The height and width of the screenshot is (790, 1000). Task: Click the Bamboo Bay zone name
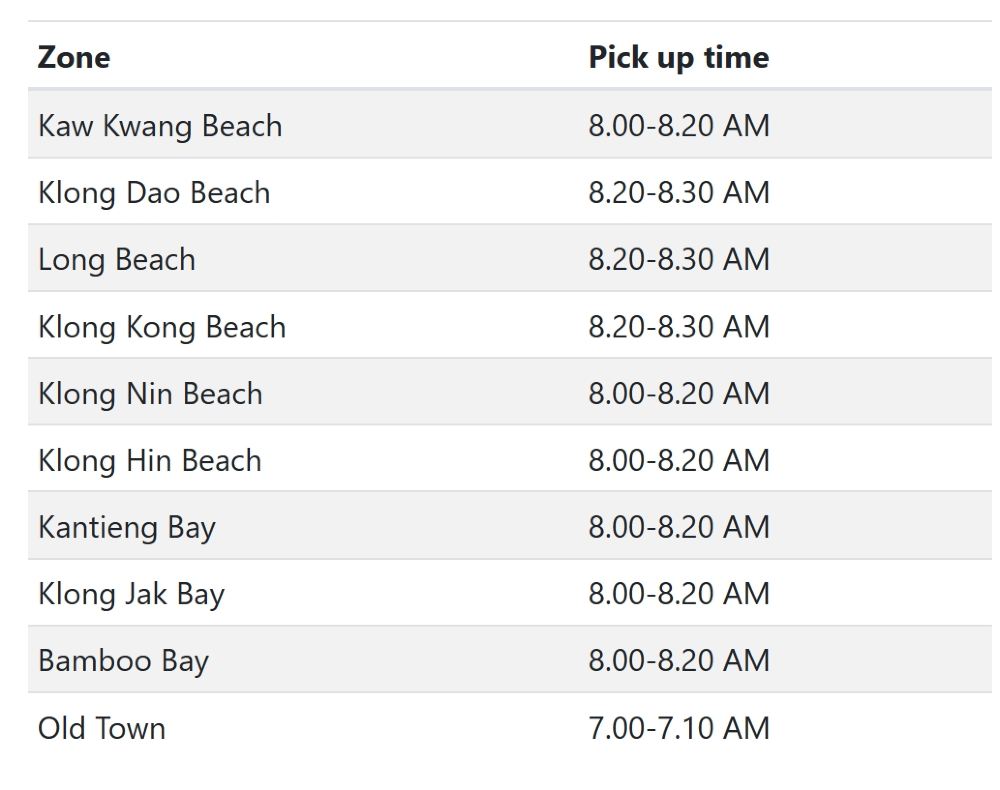click(123, 661)
